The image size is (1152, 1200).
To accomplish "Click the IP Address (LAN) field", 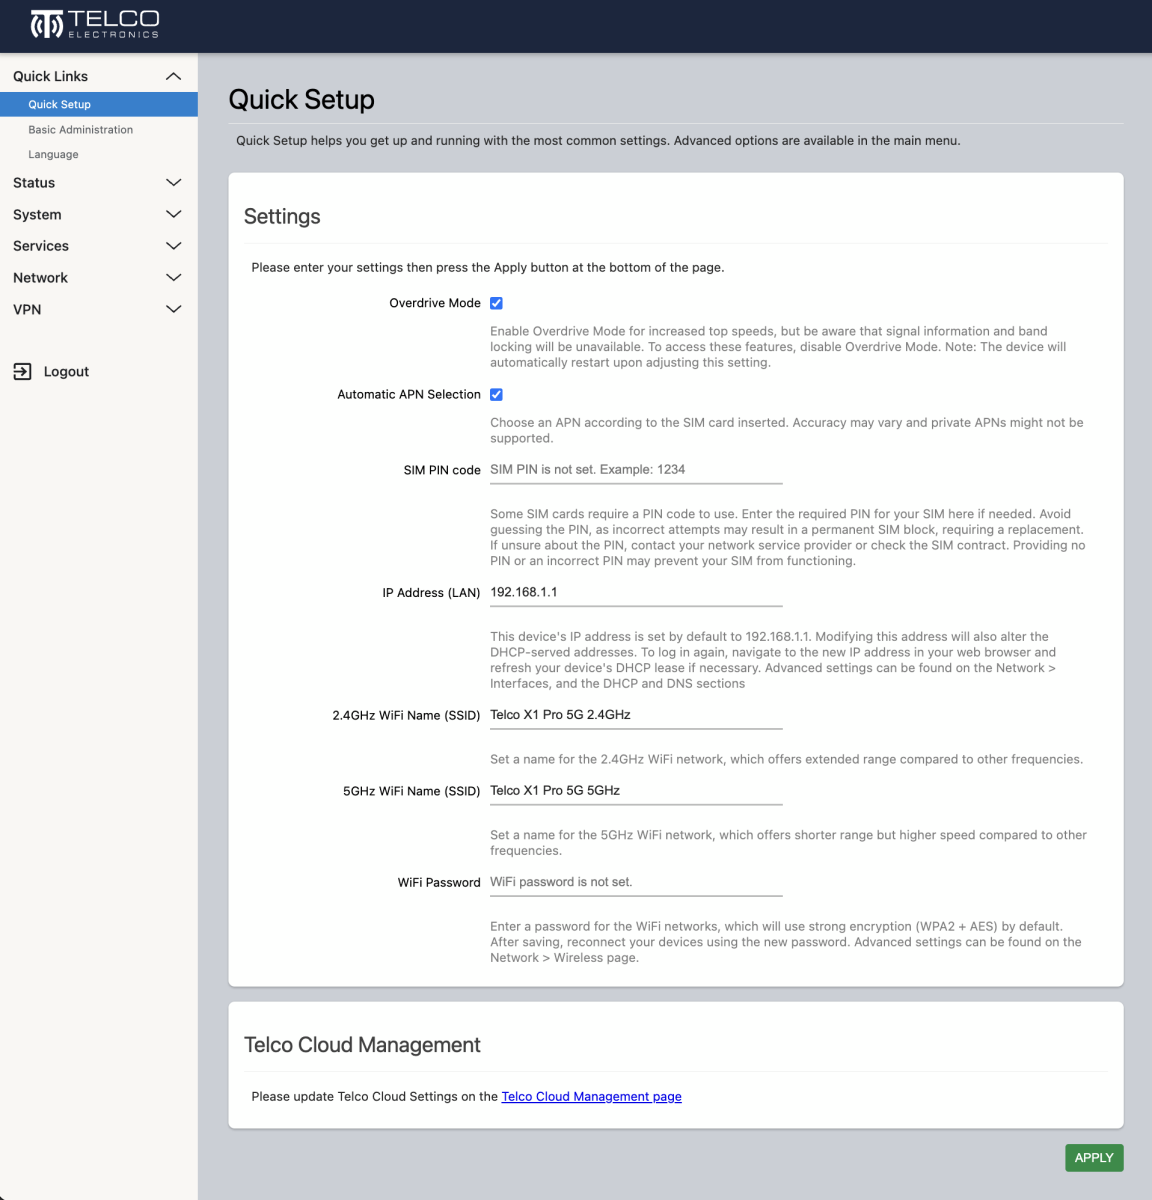I will pyautogui.click(x=636, y=593).
